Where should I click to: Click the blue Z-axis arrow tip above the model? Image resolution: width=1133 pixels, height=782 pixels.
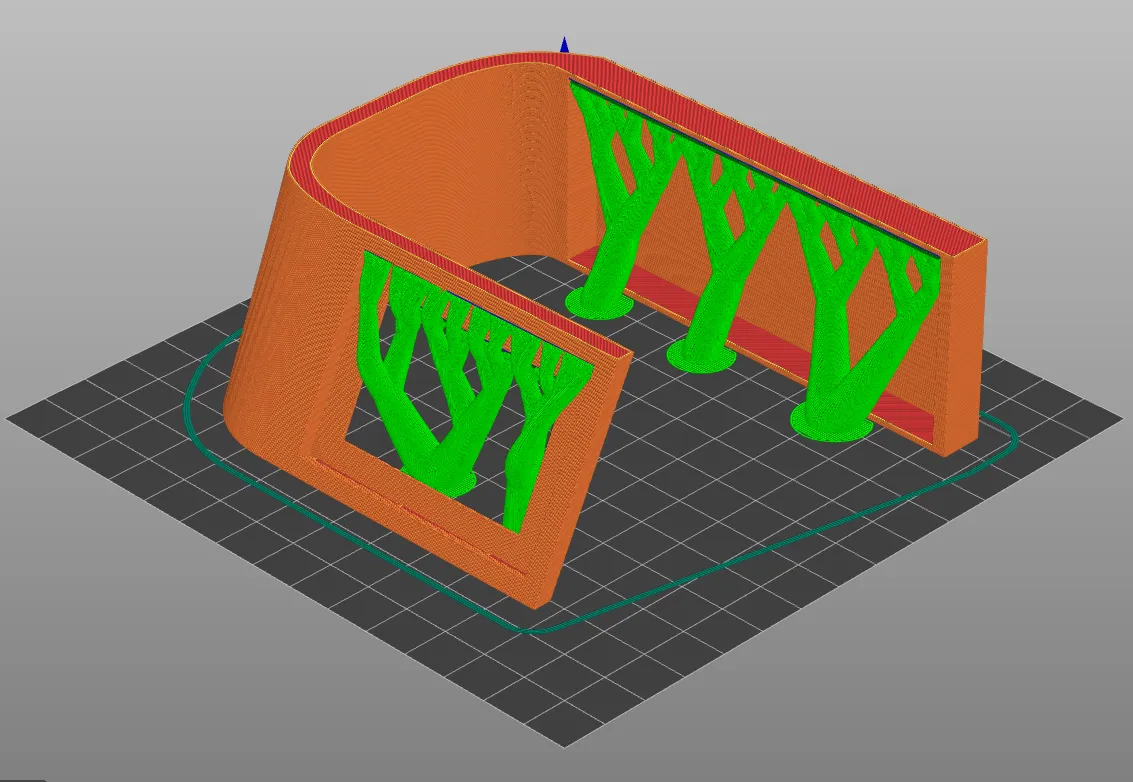click(x=564, y=45)
